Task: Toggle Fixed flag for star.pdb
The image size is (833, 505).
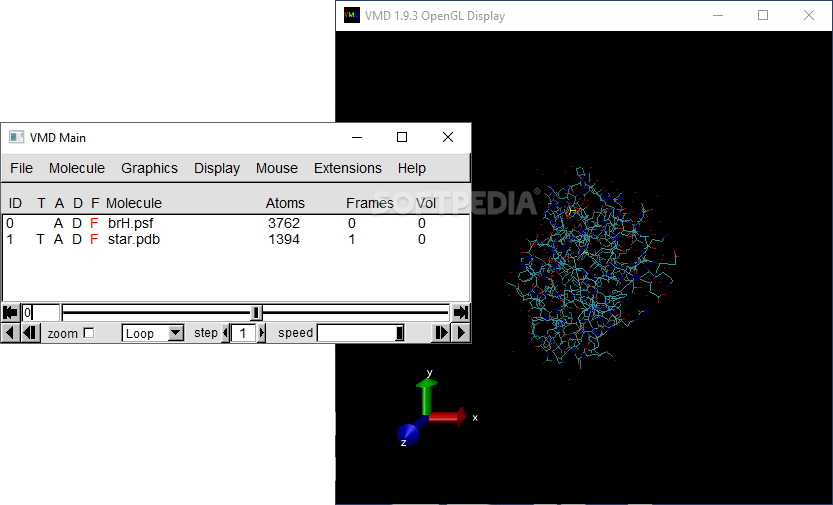Action: (94, 239)
